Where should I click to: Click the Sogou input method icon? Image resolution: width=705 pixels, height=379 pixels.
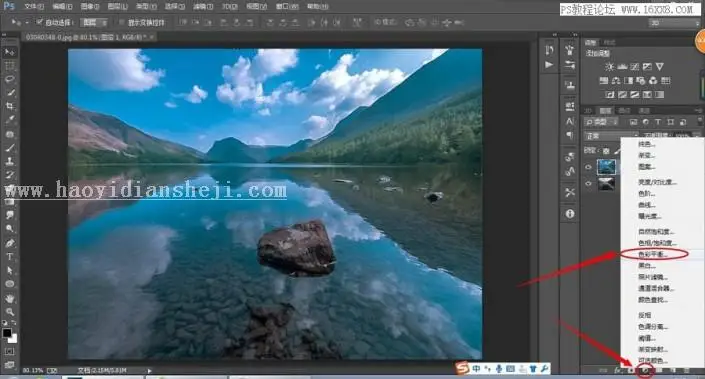(462, 368)
